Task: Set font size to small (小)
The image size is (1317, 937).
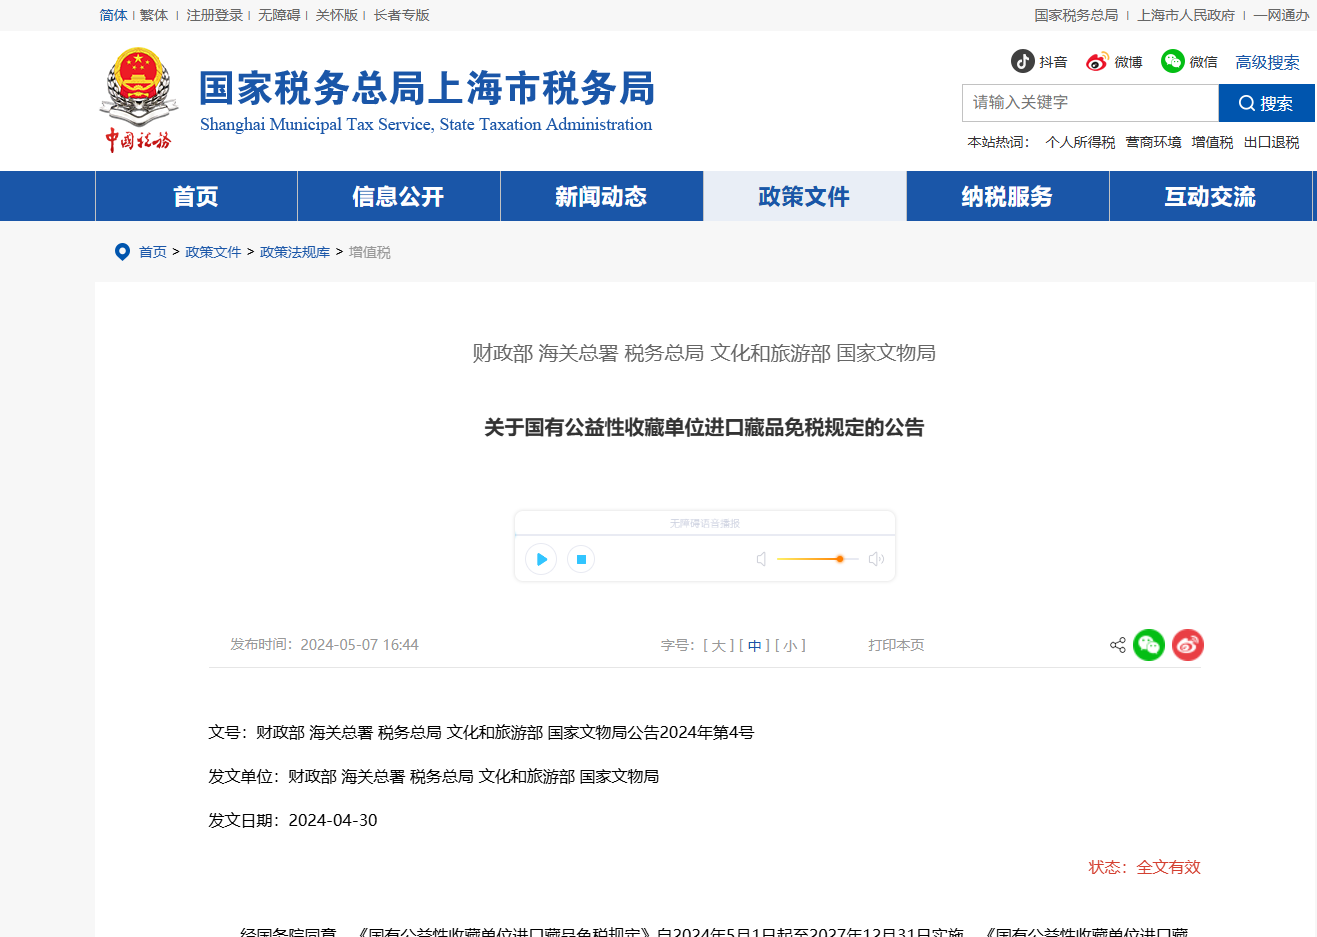Action: (790, 646)
